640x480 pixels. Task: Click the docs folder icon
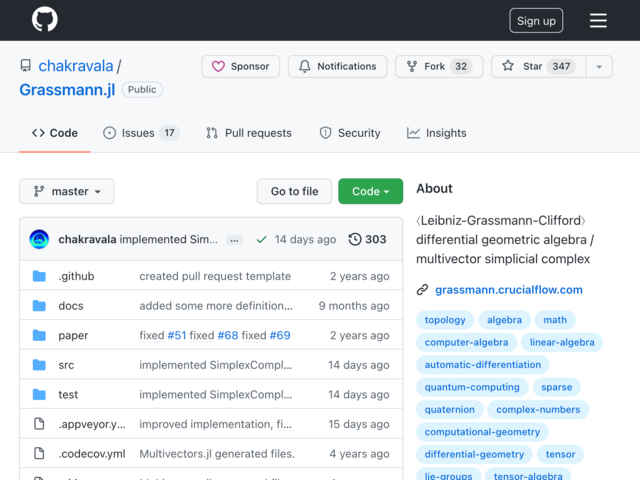click(x=39, y=305)
